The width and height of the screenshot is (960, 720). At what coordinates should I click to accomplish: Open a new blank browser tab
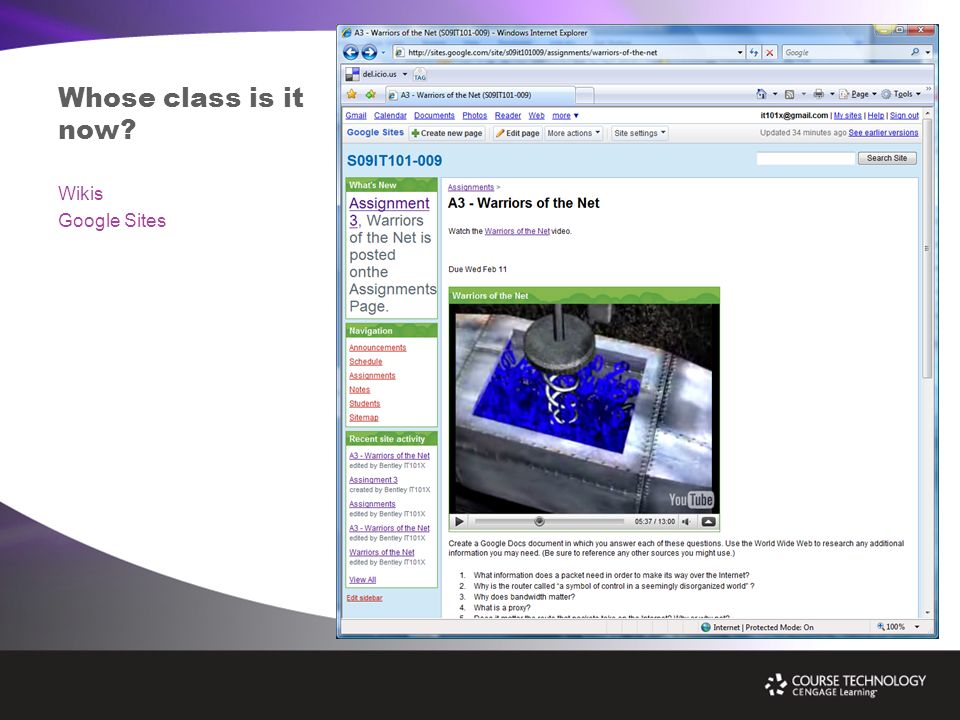tap(585, 95)
